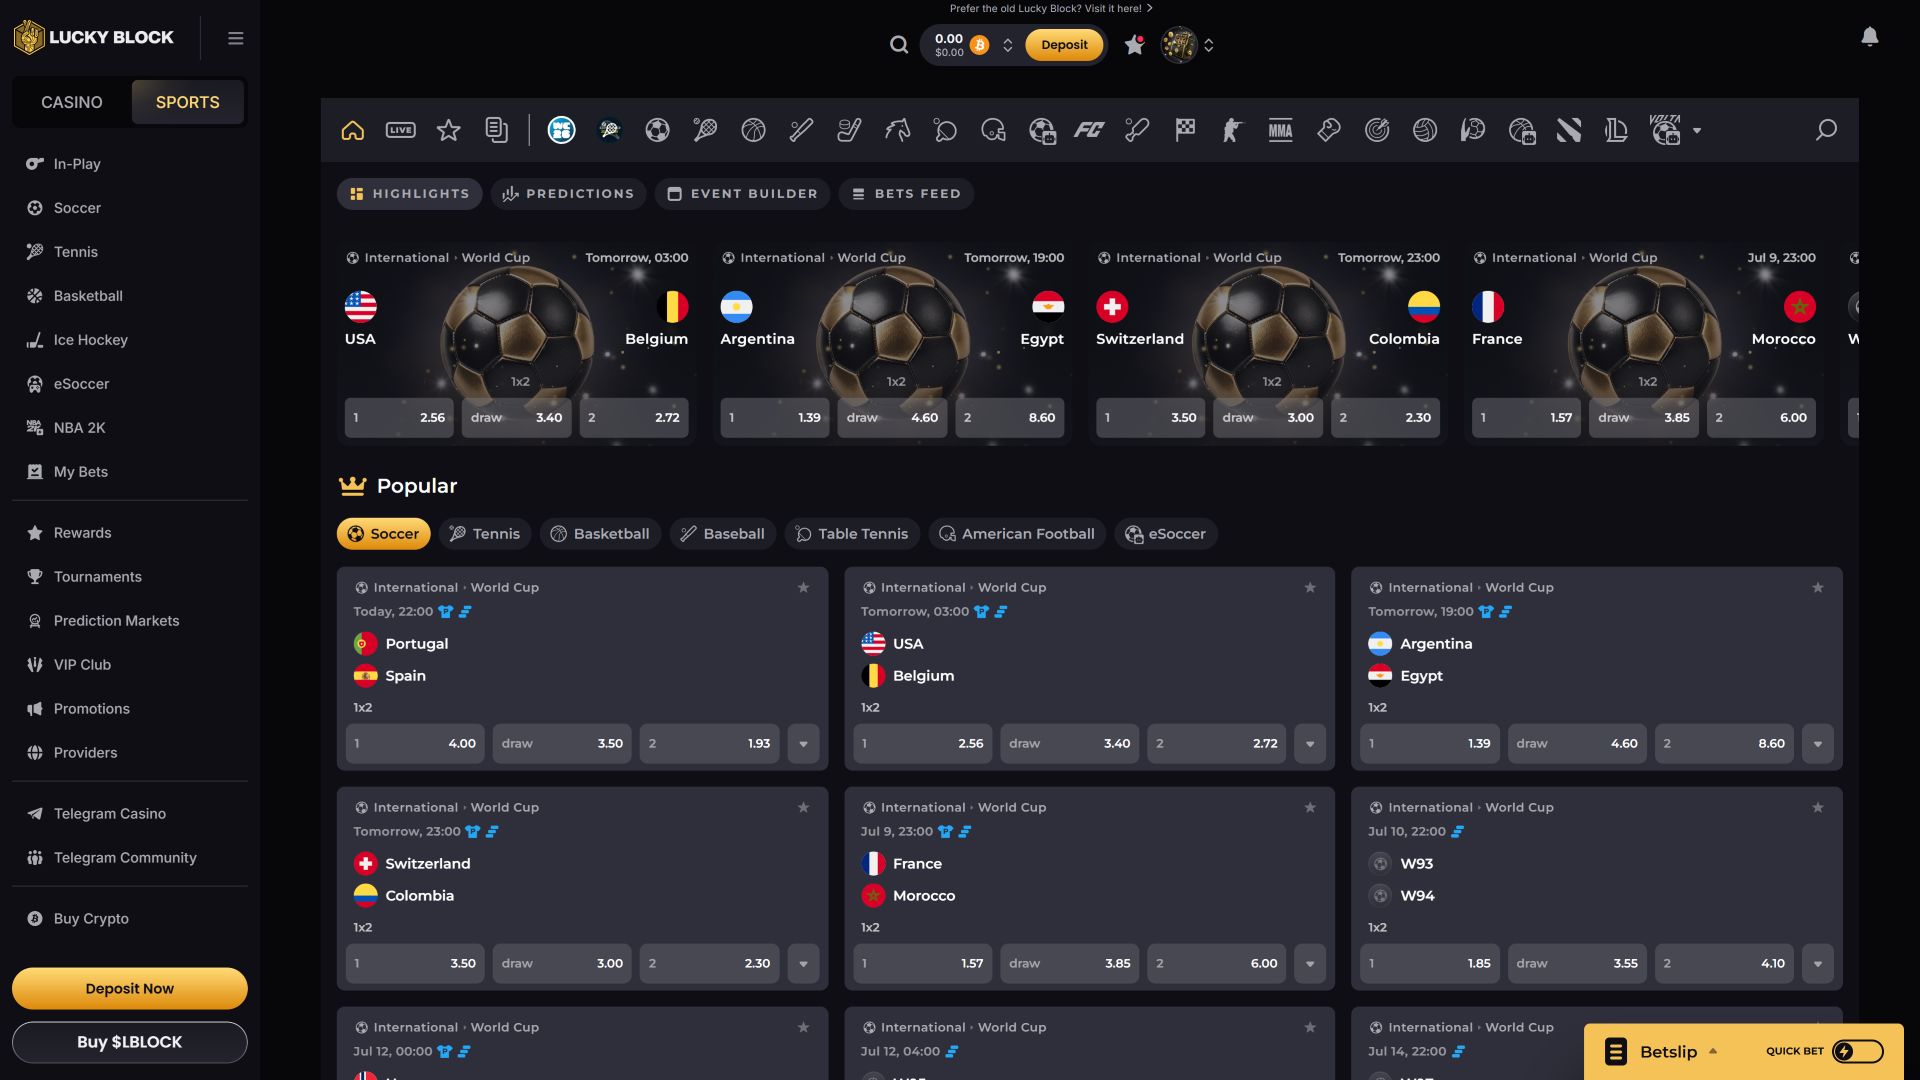Viewport: 1920px width, 1080px height.
Task: Select the checkered racing flag icon
Action: point(1185,130)
